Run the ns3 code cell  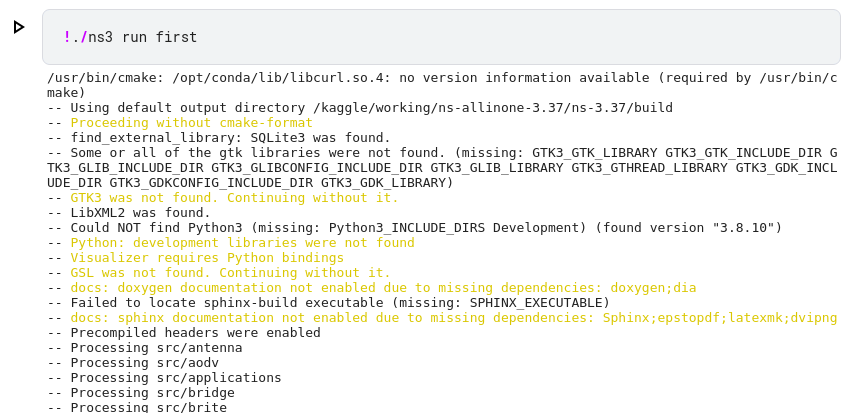(19, 27)
